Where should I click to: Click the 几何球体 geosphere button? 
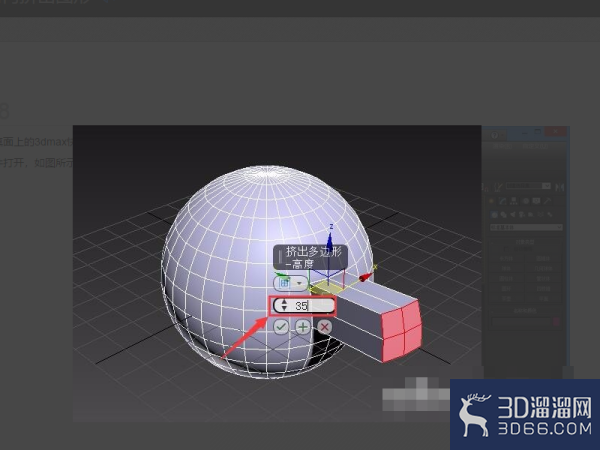543,269
